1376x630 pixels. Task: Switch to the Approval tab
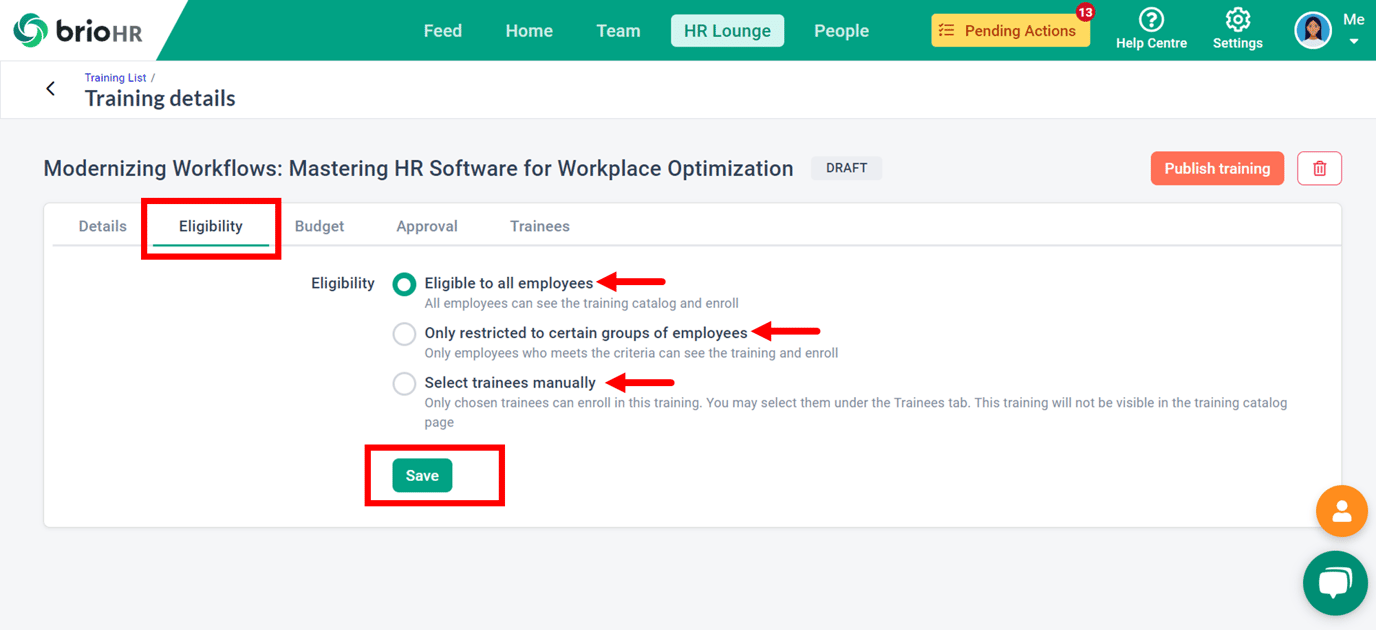[427, 226]
